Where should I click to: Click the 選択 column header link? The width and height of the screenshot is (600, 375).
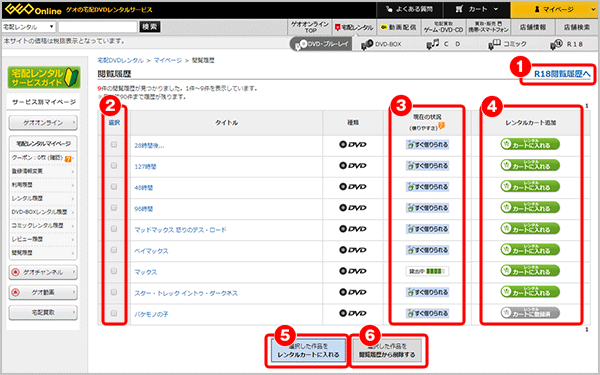click(114, 122)
